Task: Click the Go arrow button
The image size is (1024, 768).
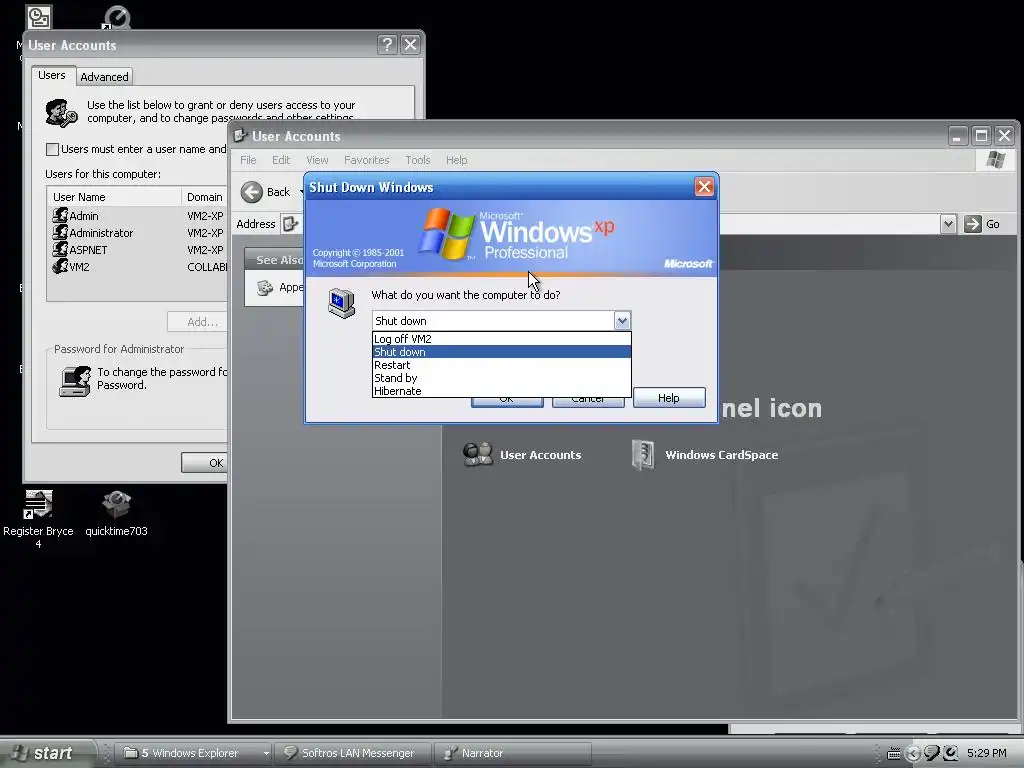Action: tap(973, 224)
